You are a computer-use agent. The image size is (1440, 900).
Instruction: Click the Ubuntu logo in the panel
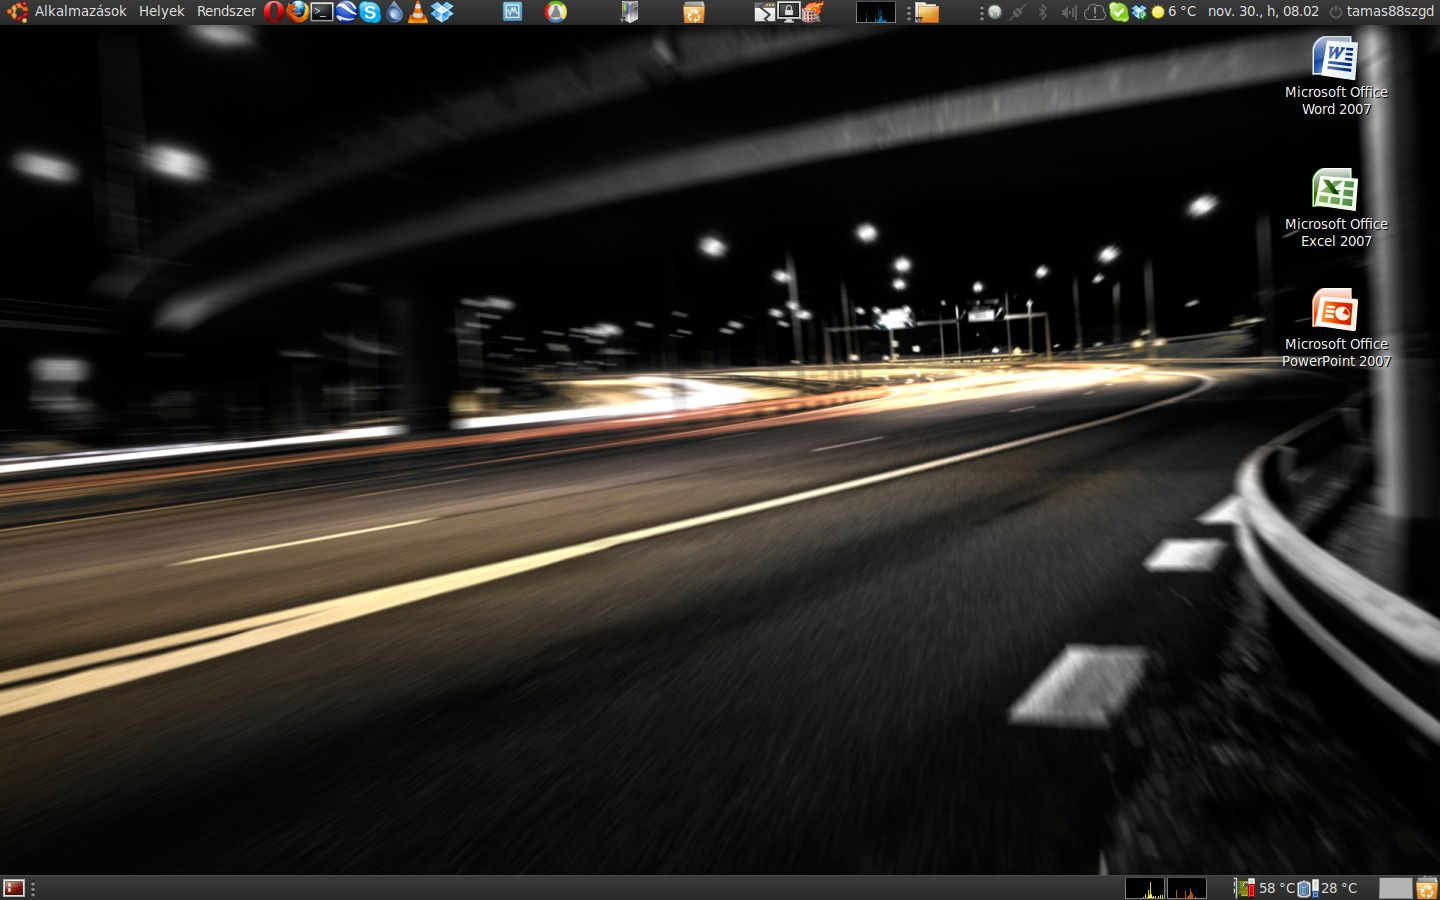pyautogui.click(x=16, y=12)
